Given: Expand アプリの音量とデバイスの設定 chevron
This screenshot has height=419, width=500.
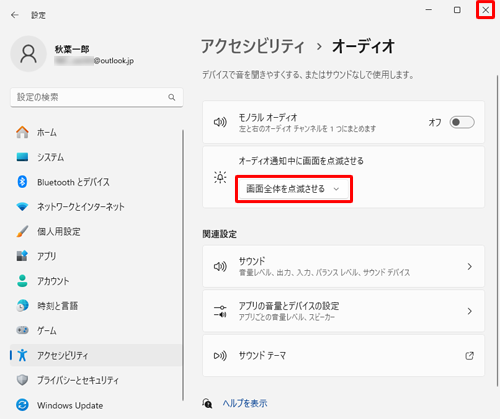Looking at the screenshot, I should tap(470, 311).
